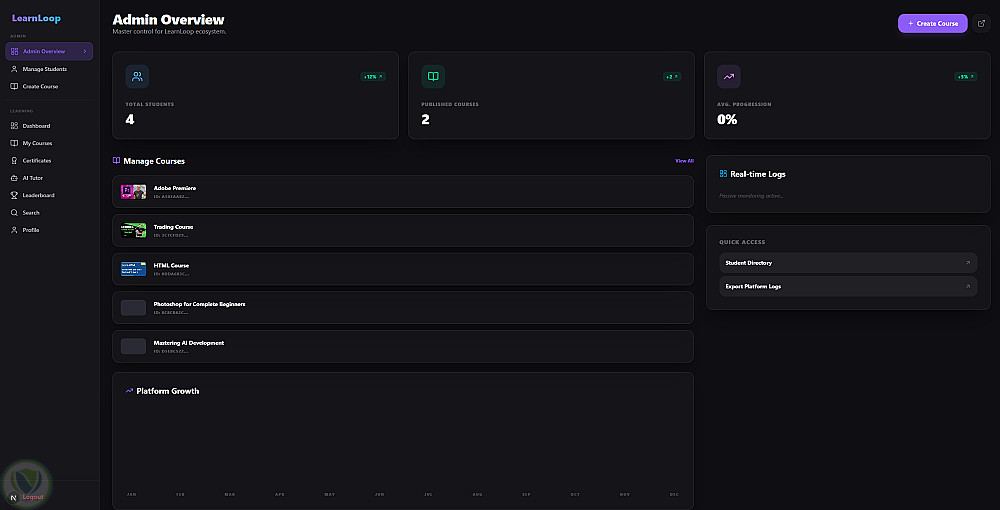Open the Adobe Premiere course thumbnail
The height and width of the screenshot is (510, 1000).
click(133, 192)
